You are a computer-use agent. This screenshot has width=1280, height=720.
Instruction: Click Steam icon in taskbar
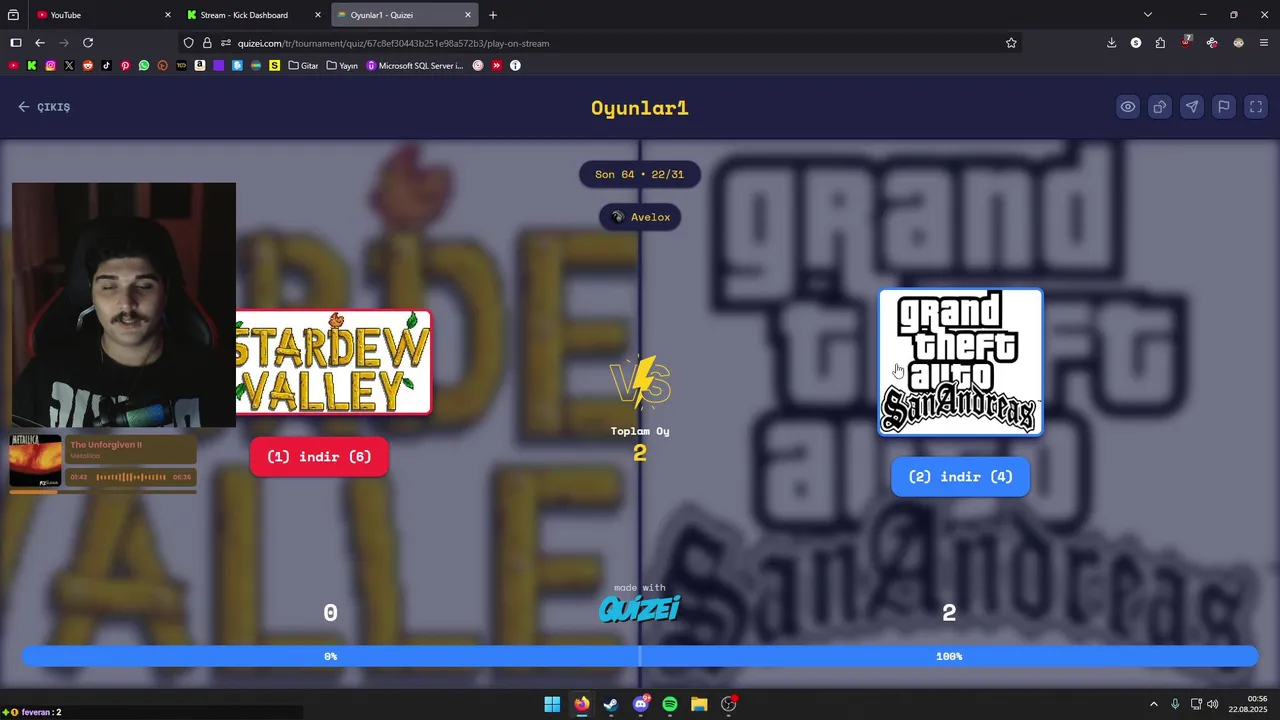click(x=611, y=704)
